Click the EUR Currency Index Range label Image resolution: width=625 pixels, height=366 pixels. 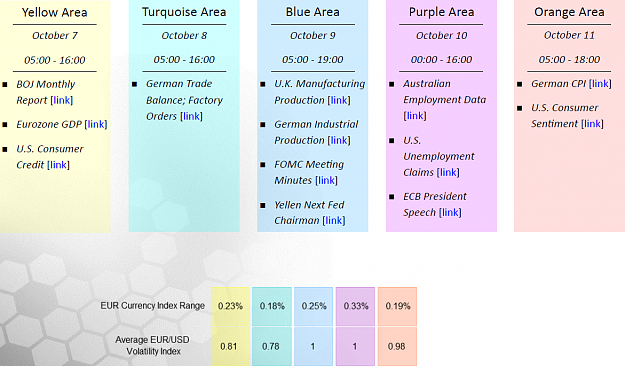point(153,306)
